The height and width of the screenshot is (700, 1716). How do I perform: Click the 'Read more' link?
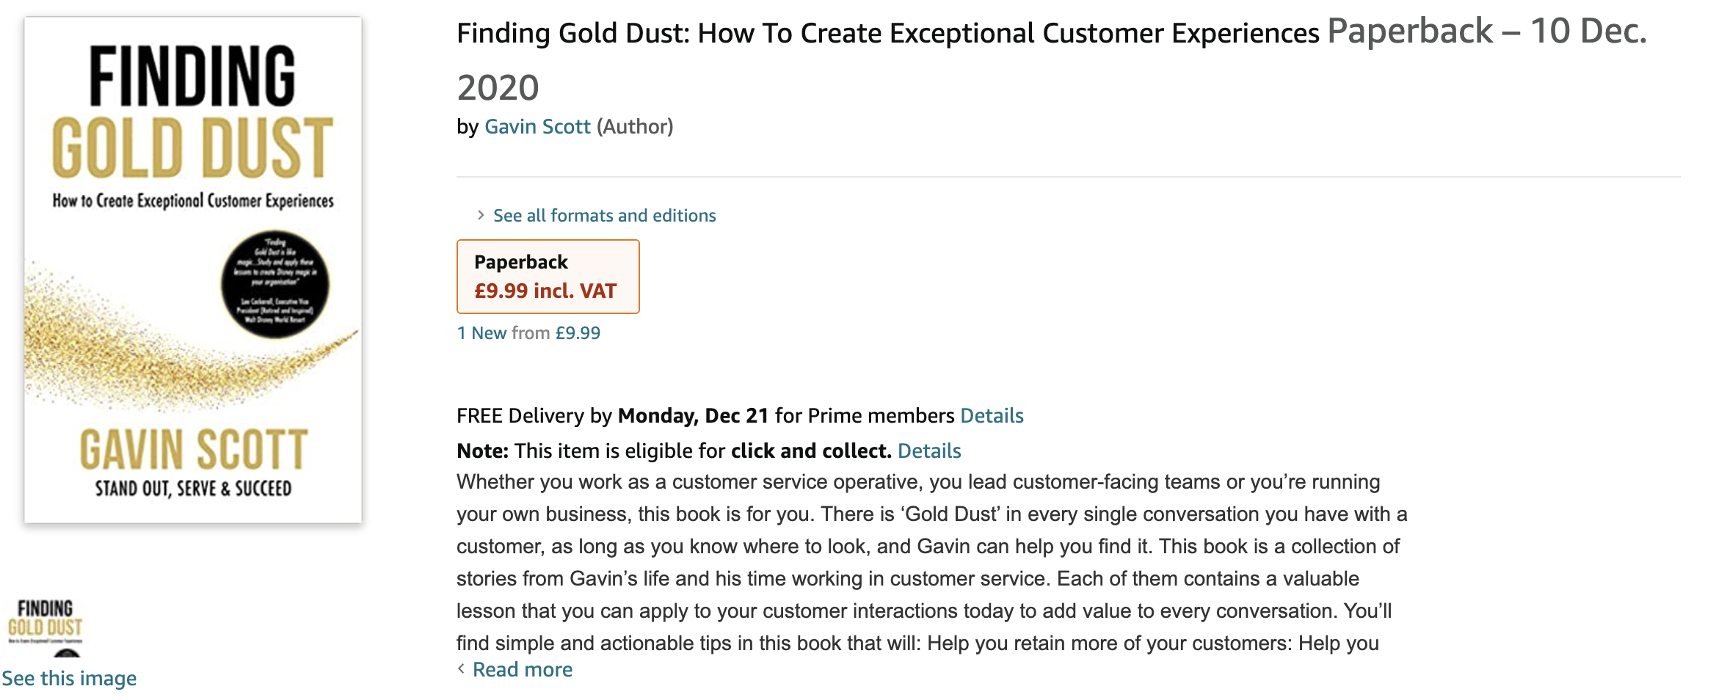click(522, 670)
